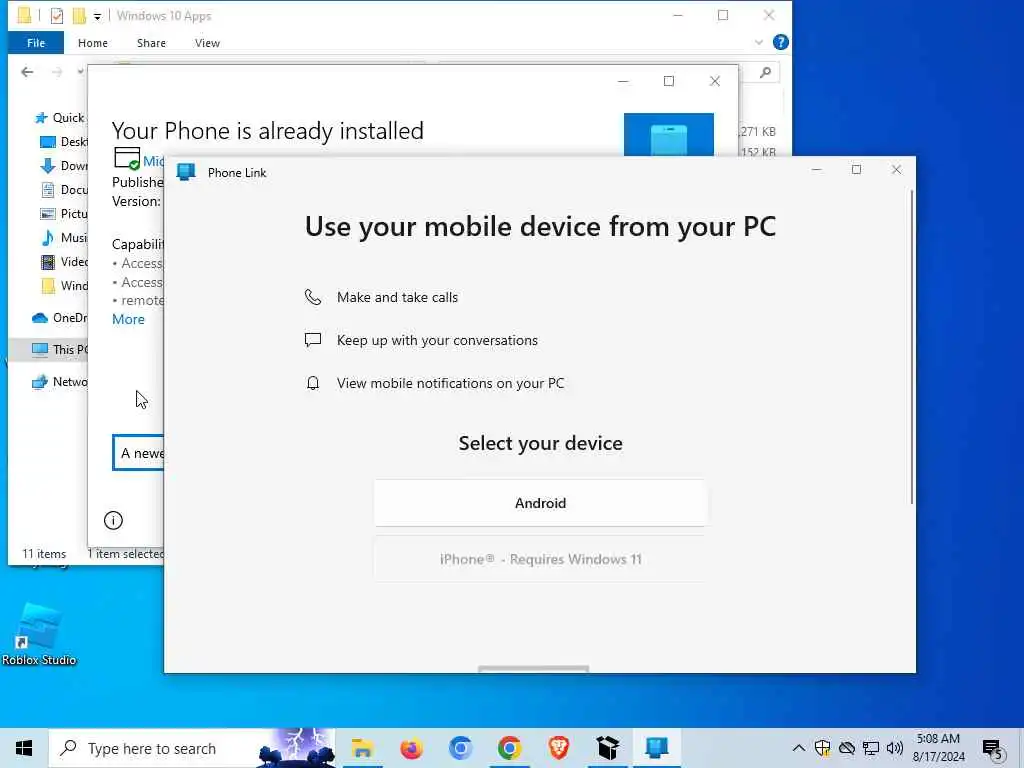Open the volume speaker tray icon

click(895, 748)
